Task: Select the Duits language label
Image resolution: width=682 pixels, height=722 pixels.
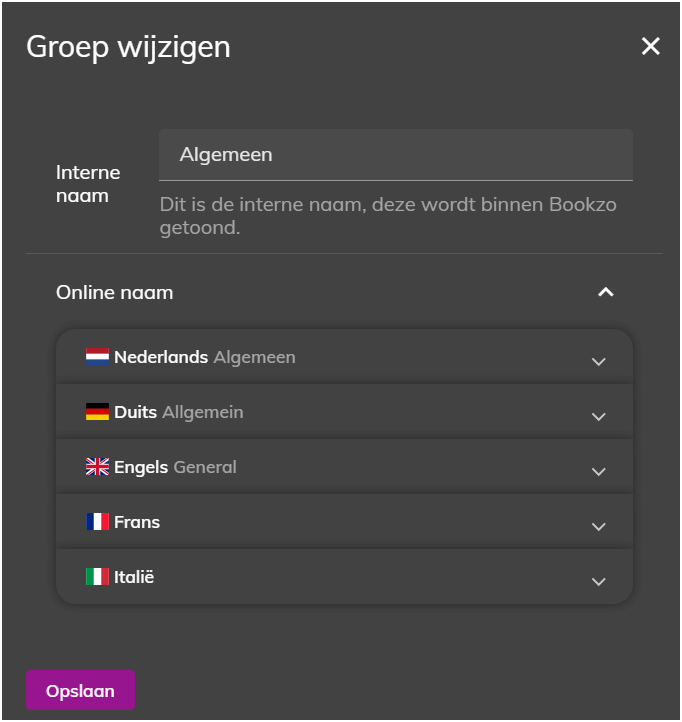Action: tap(135, 412)
